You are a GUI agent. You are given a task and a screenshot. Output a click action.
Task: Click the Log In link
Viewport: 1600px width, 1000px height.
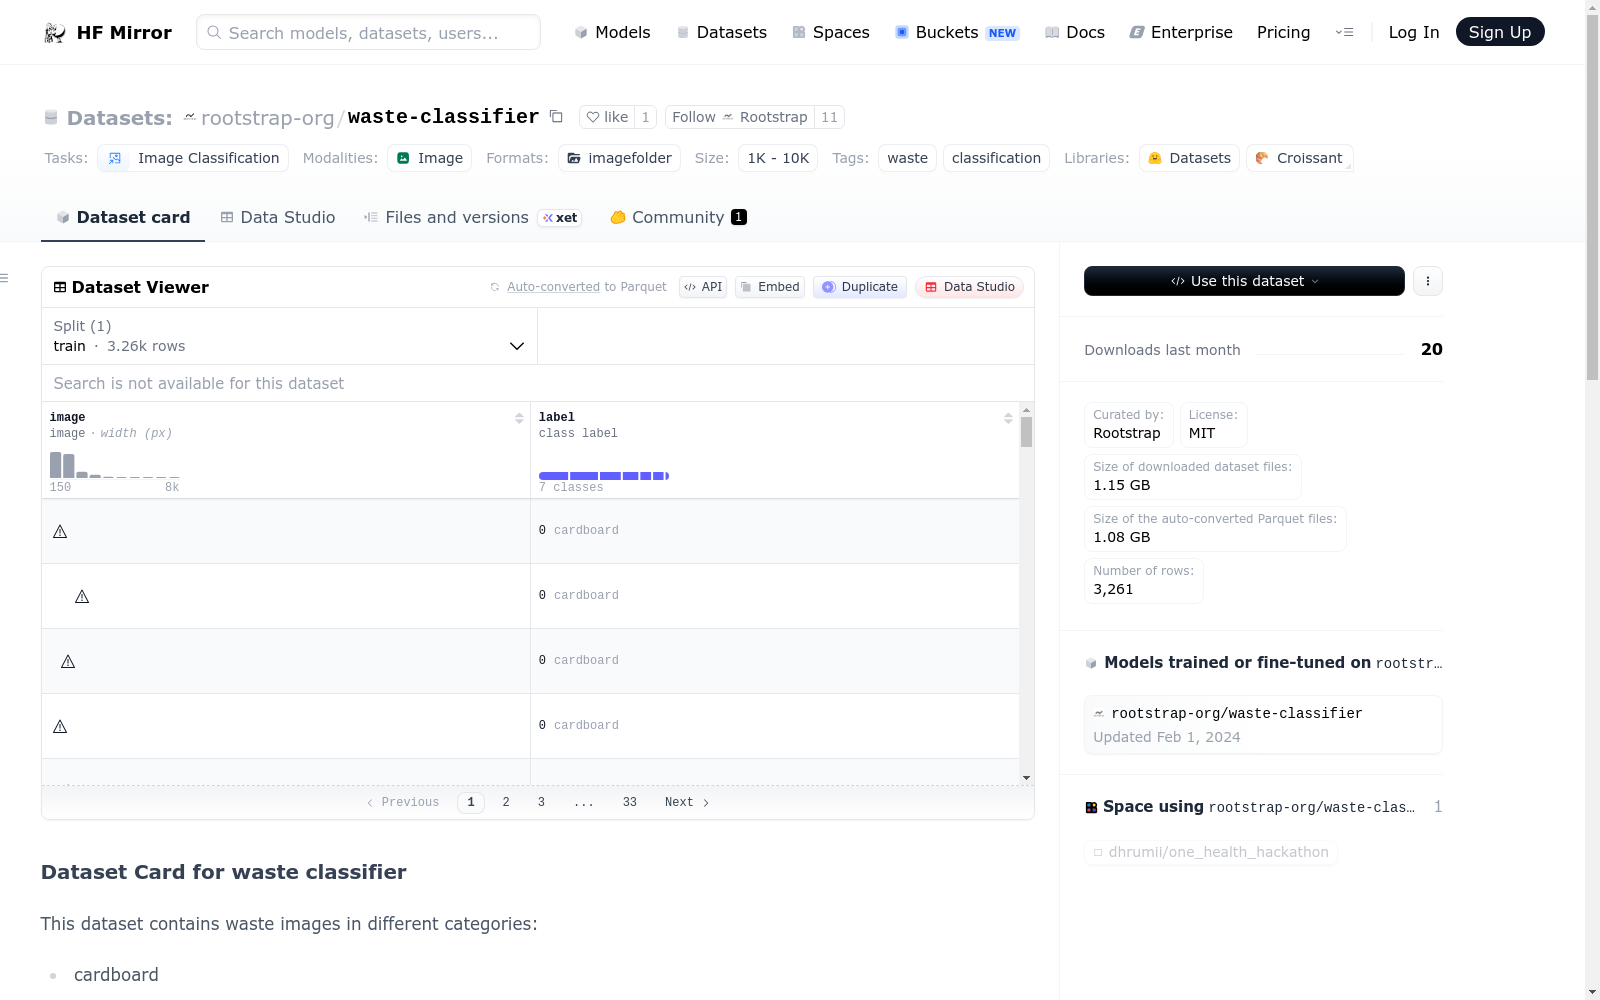(1414, 32)
